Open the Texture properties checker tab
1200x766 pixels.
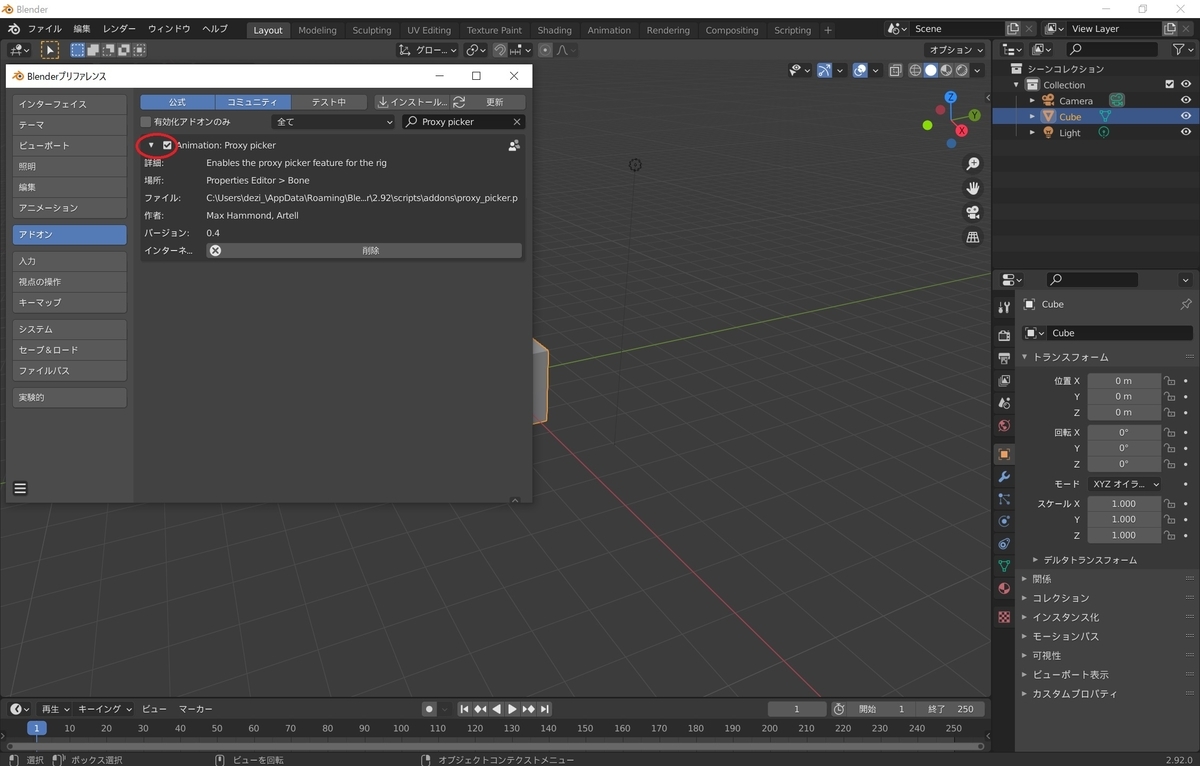pyautogui.click(x=1004, y=617)
